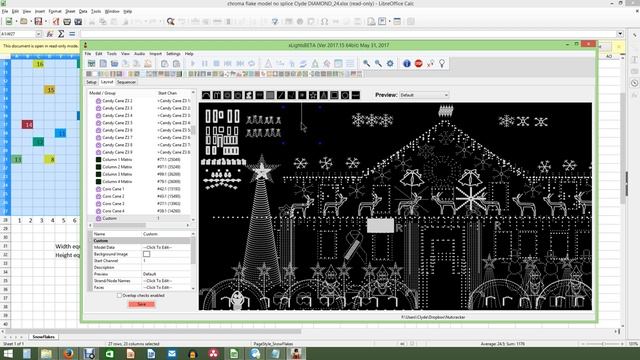Open the Save icon dropdown arrow in Calc

tap(45, 21)
